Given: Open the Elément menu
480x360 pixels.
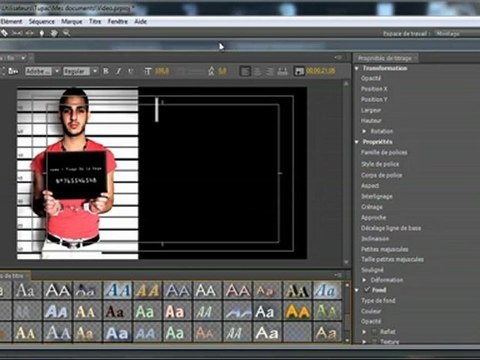Looking at the screenshot, I should pyautogui.click(x=11, y=21).
